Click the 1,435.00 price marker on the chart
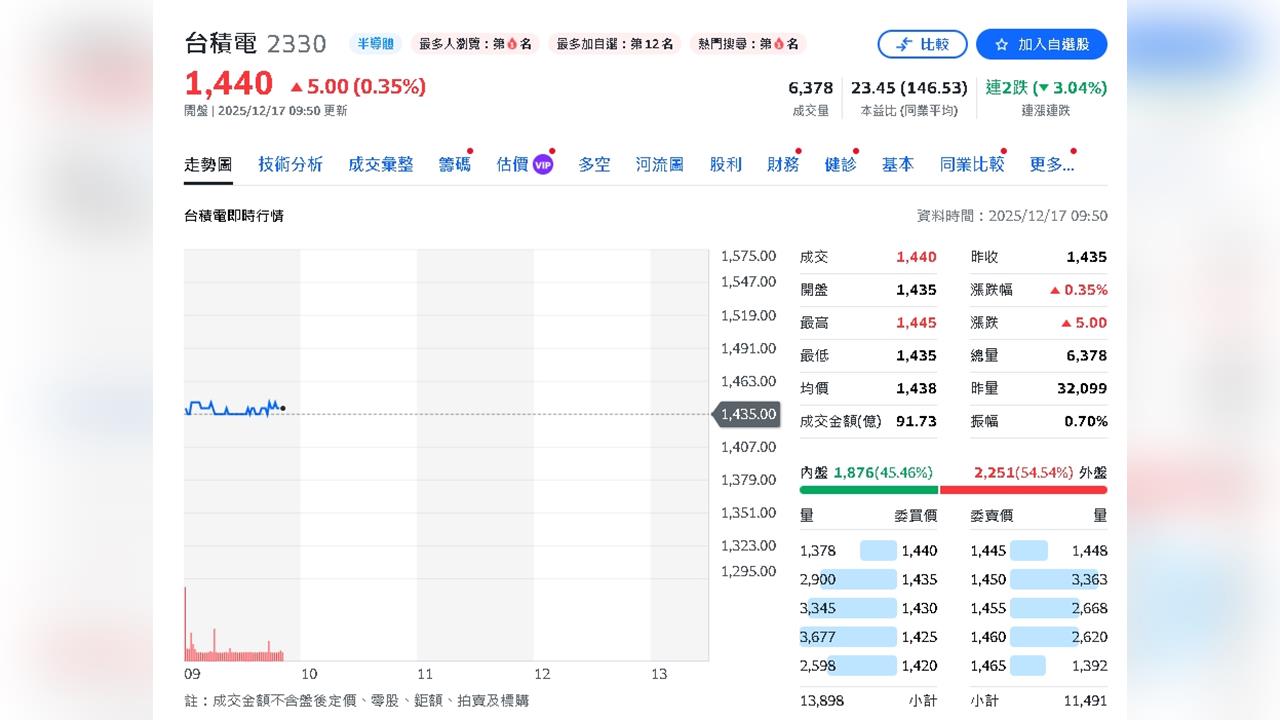This screenshot has width=1280, height=720. pos(747,413)
